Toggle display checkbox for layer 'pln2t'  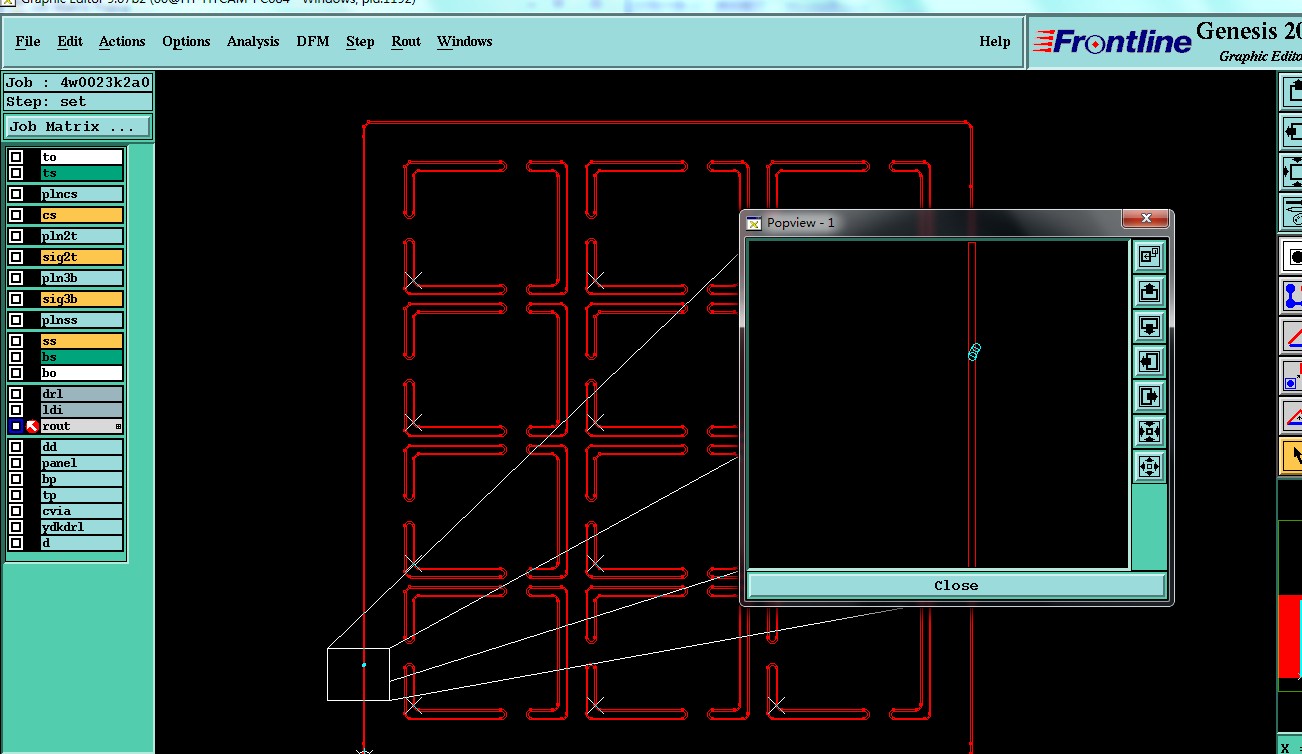[x=16, y=236]
